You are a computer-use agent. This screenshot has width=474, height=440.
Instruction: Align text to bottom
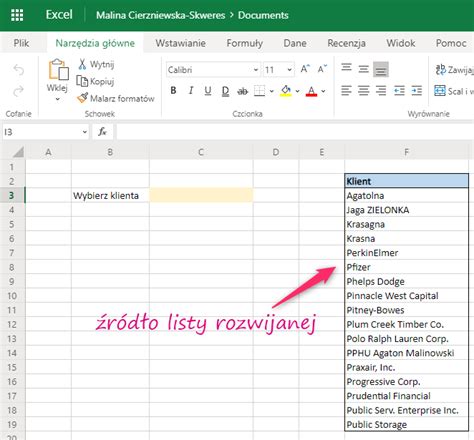tap(381, 69)
